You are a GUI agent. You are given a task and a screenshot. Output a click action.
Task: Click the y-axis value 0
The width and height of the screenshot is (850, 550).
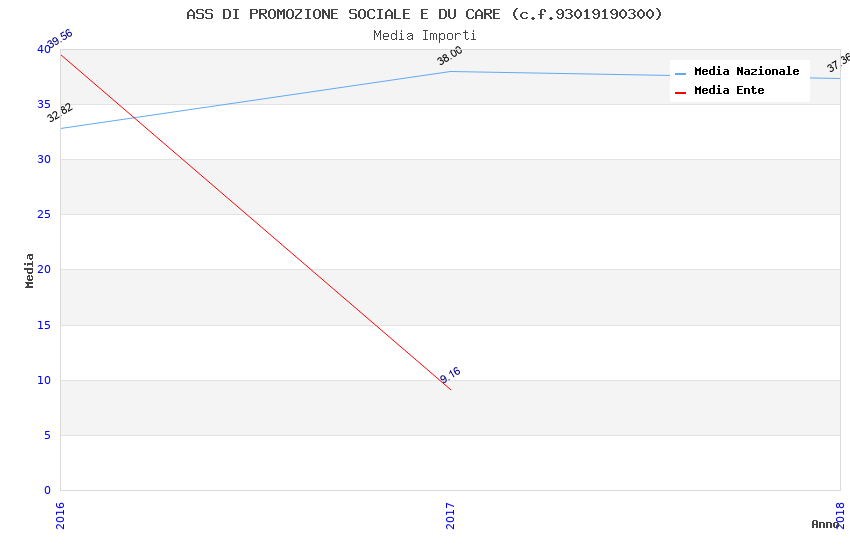pyautogui.click(x=48, y=490)
